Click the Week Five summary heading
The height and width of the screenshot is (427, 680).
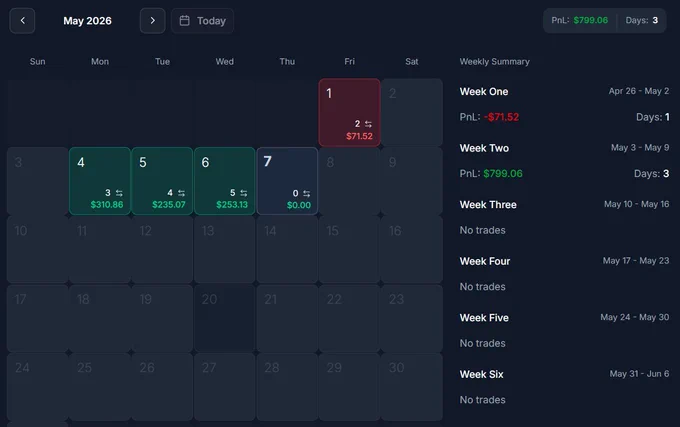click(484, 318)
